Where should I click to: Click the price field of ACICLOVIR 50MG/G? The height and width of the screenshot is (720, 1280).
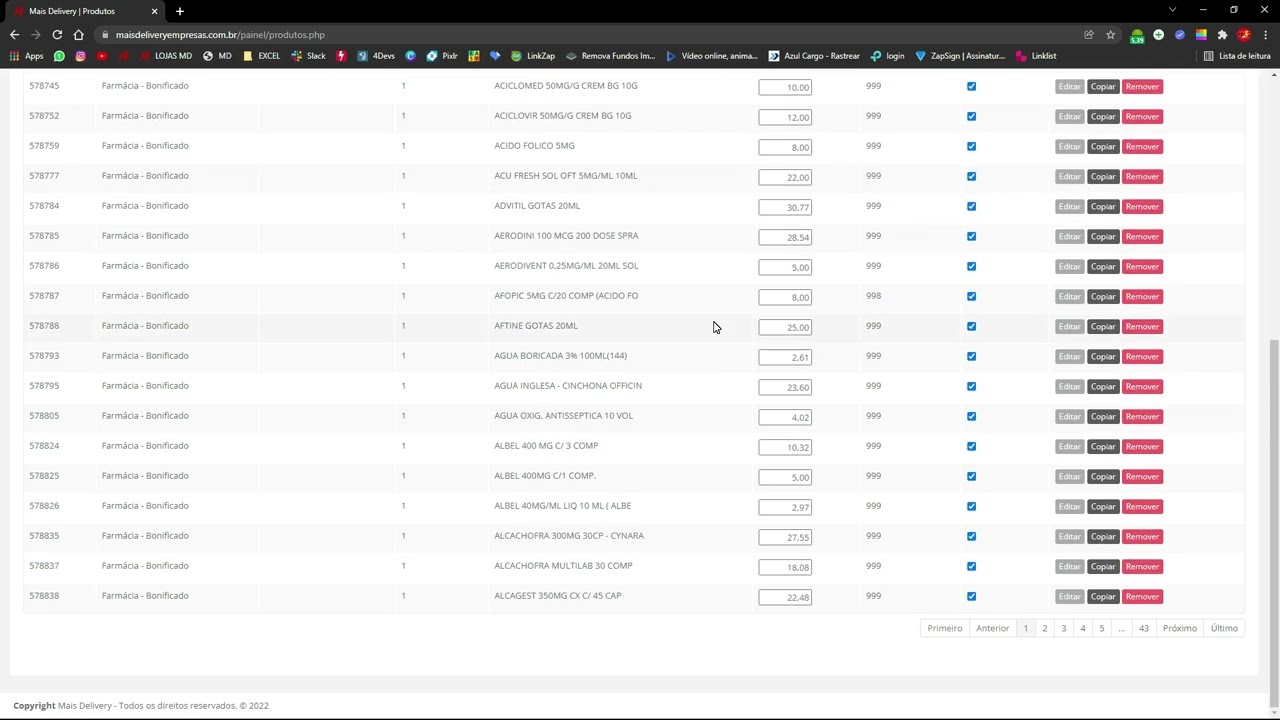click(x=785, y=117)
